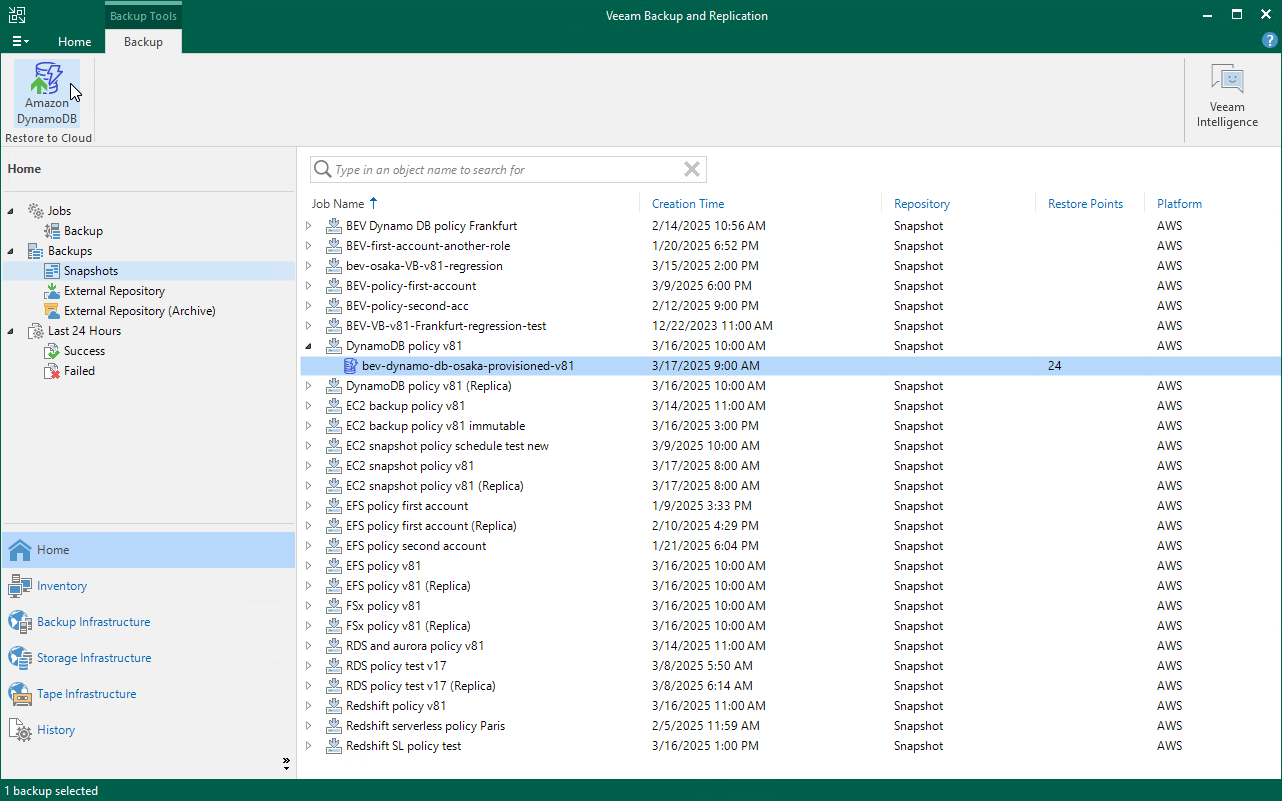Expand DynamoDB policy v81 (Replica) row
Image resolution: width=1282 pixels, height=801 pixels.
(309, 386)
